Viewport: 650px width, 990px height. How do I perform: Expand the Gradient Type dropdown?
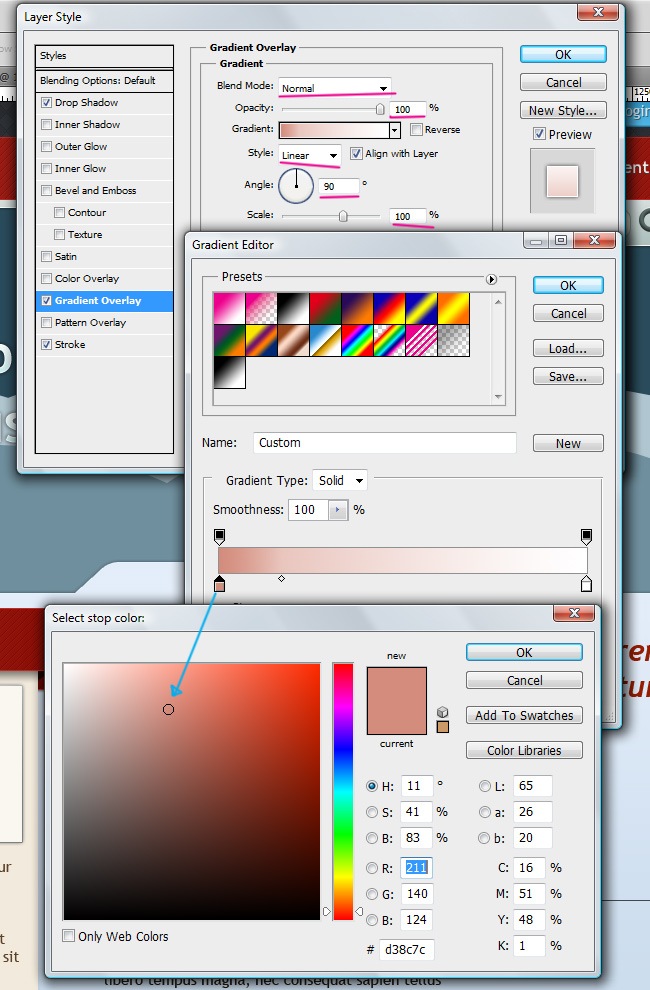[x=340, y=481]
